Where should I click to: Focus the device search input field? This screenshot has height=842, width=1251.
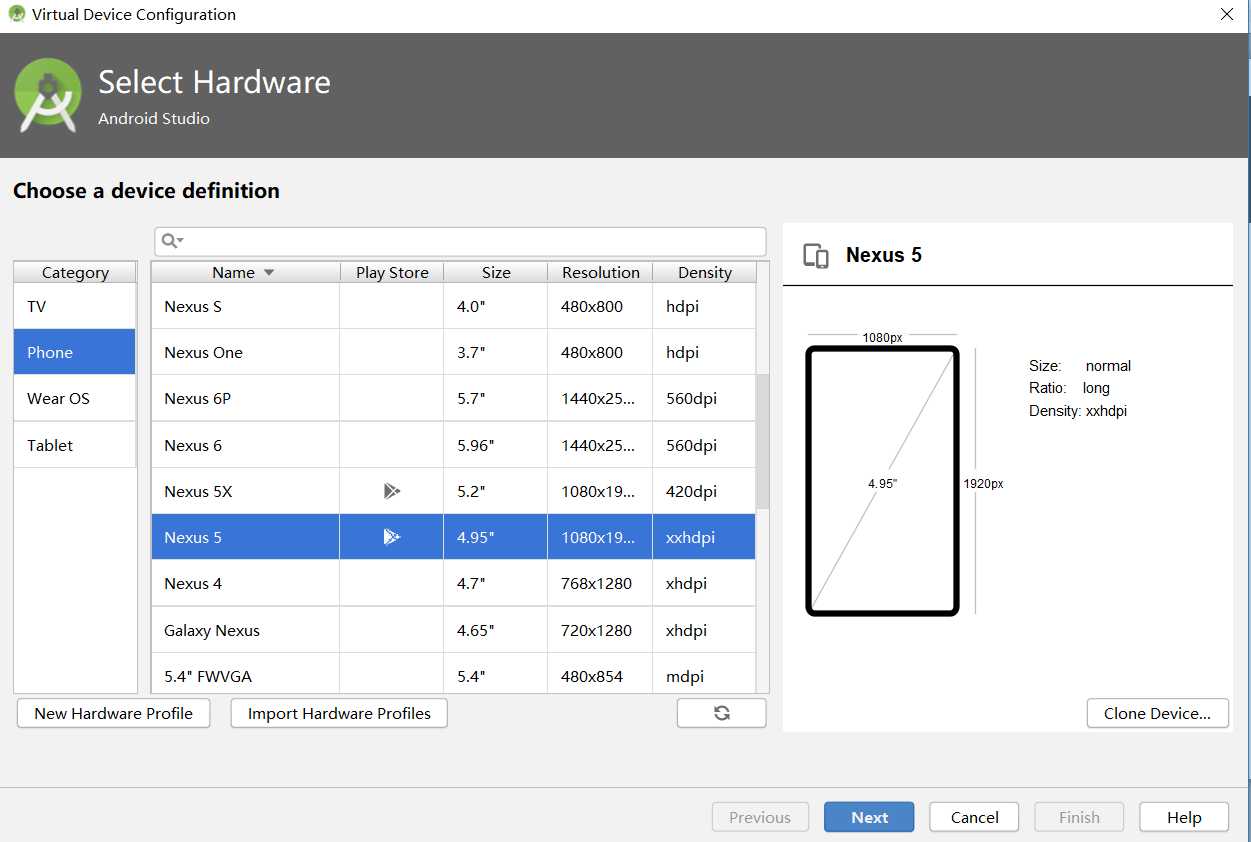460,241
